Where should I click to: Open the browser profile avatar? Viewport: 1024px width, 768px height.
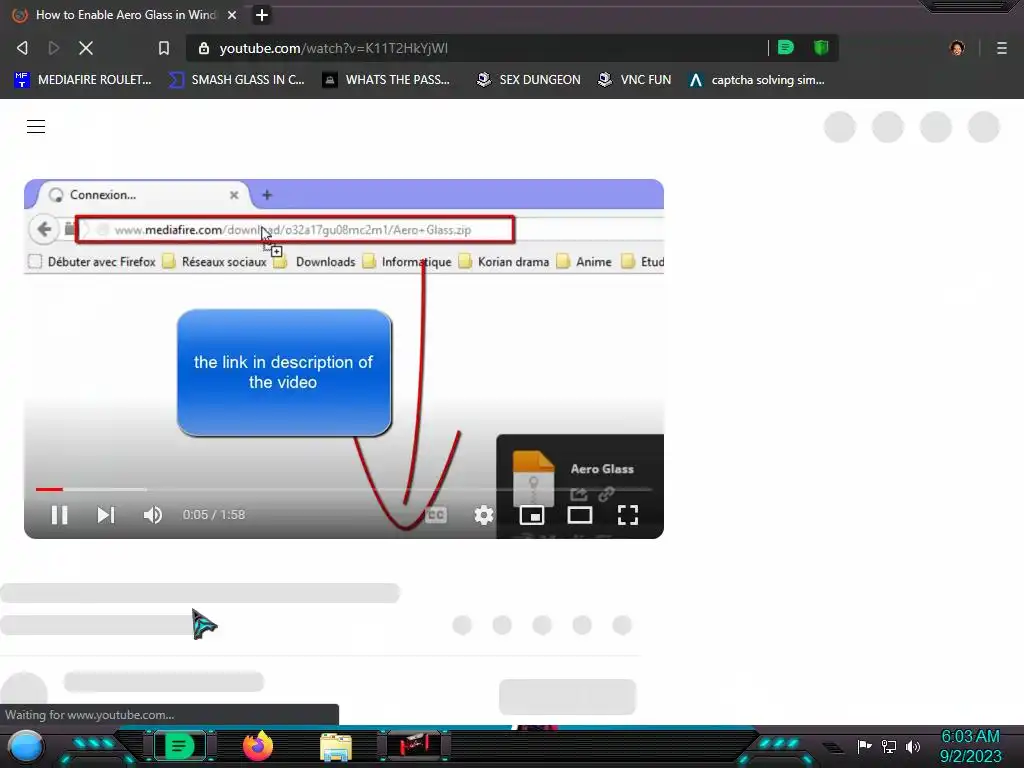[957, 48]
